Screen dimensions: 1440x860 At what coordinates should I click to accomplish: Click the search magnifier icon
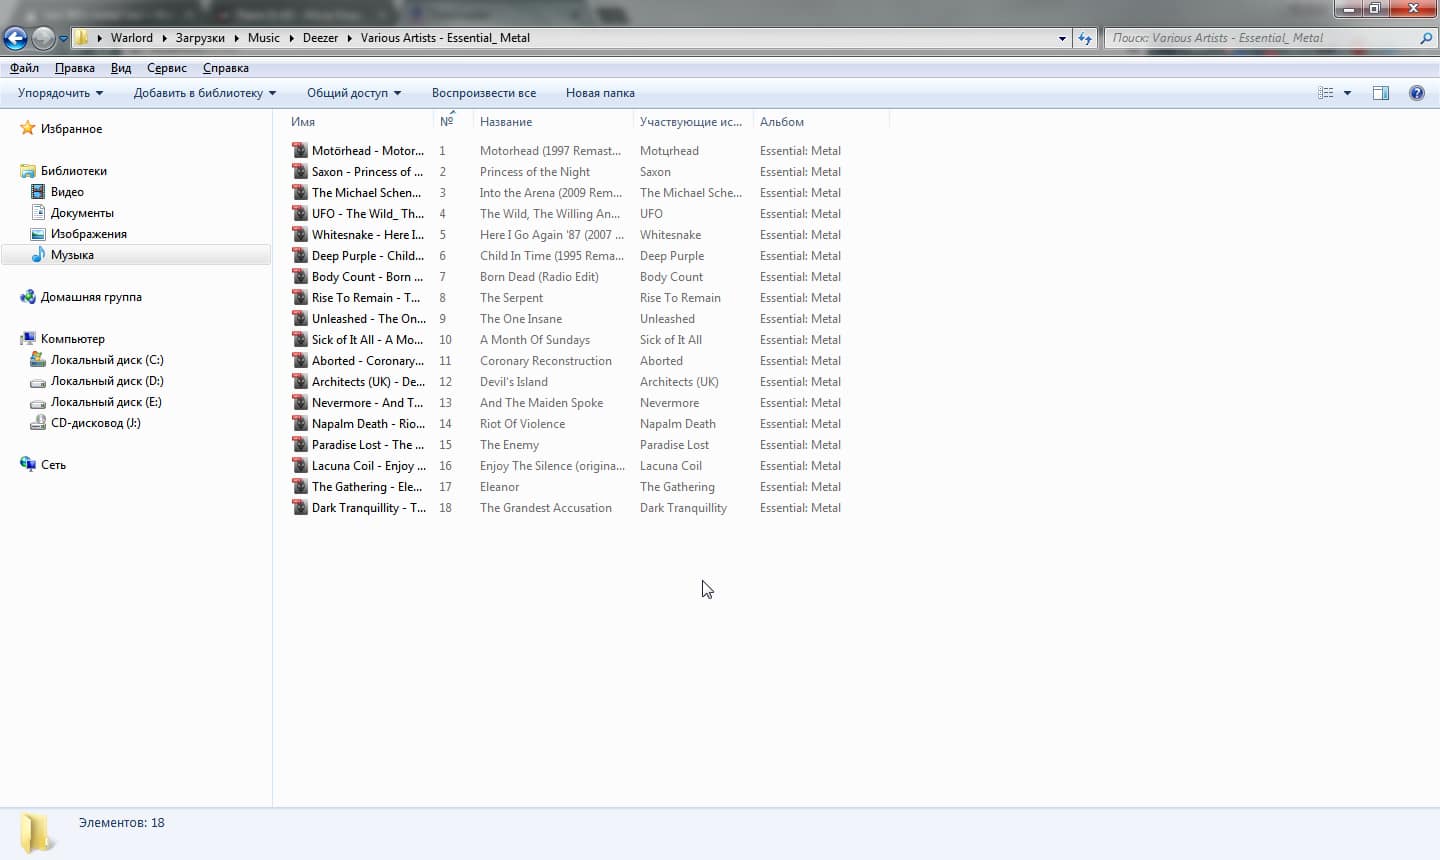(1426, 38)
